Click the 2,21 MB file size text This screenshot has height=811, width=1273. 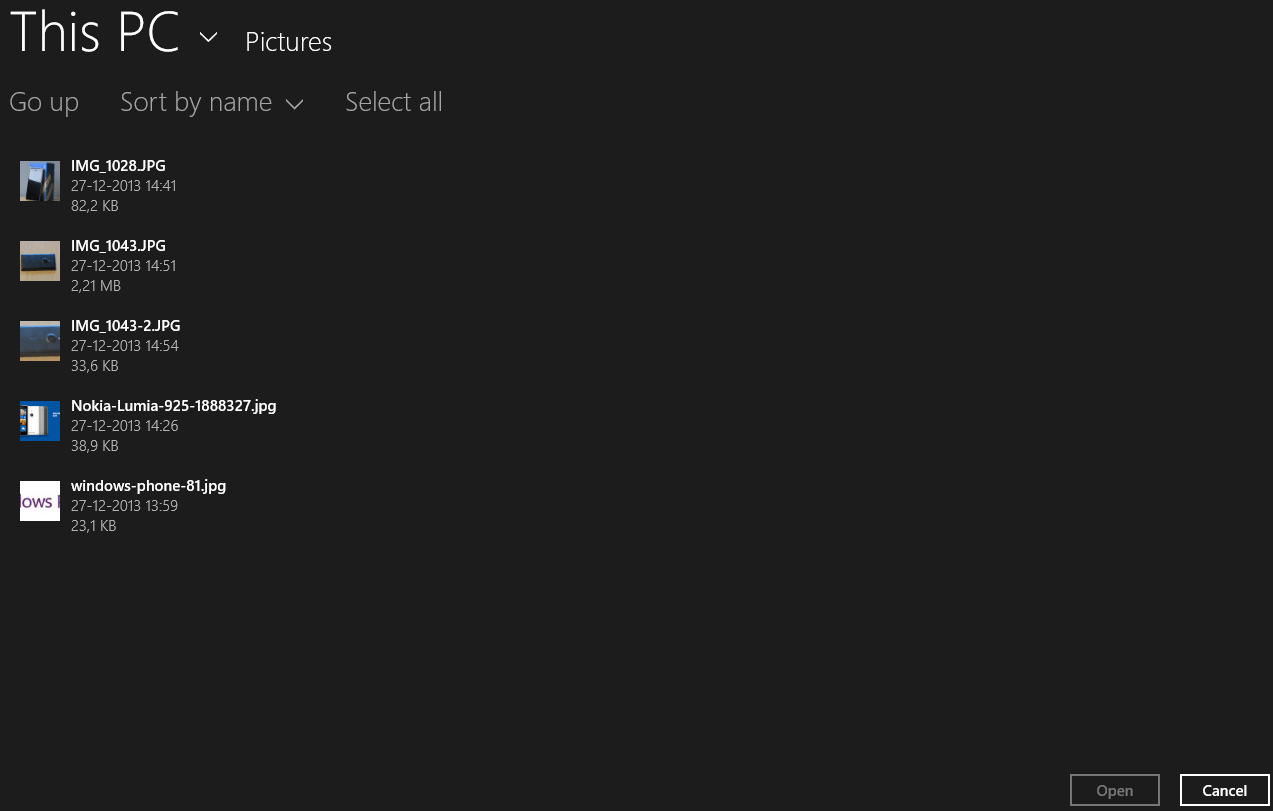(x=96, y=286)
